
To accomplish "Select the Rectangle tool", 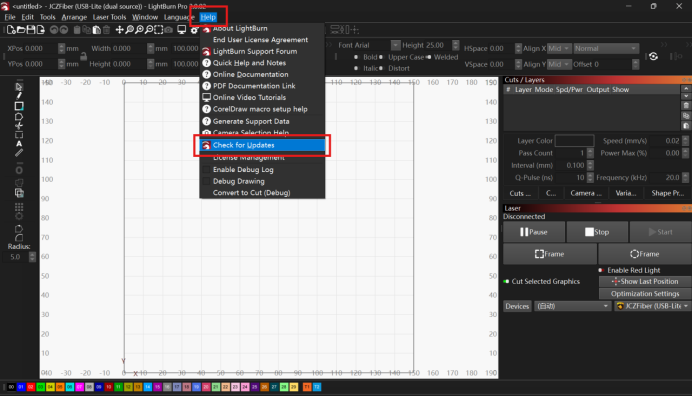I will point(19,106).
